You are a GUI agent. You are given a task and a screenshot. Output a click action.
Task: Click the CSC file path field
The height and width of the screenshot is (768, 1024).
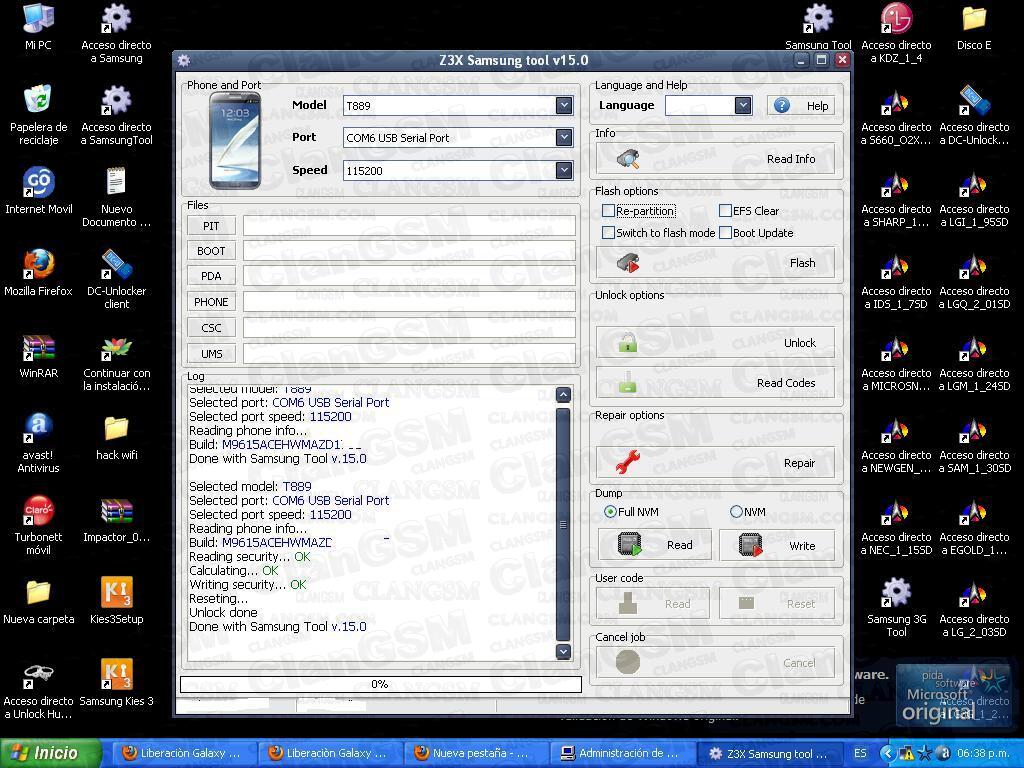(409, 328)
